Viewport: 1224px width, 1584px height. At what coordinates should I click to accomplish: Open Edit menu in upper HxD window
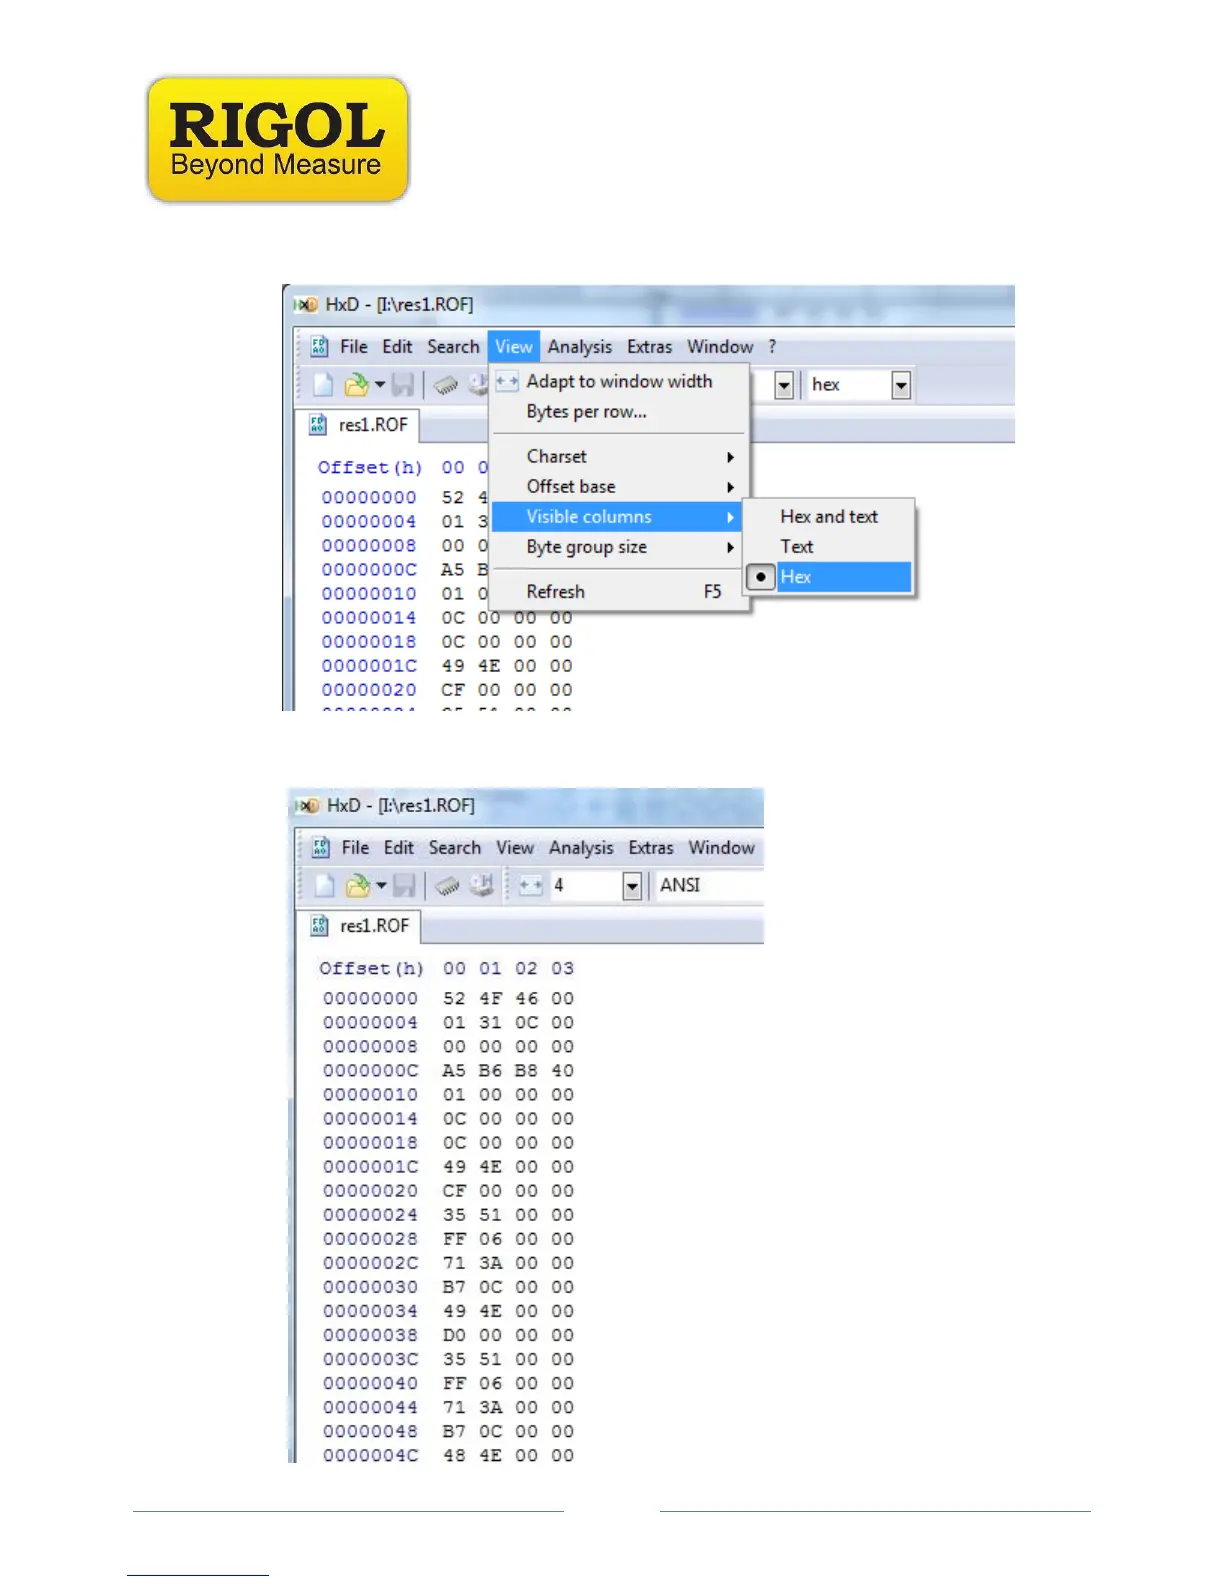click(x=397, y=346)
